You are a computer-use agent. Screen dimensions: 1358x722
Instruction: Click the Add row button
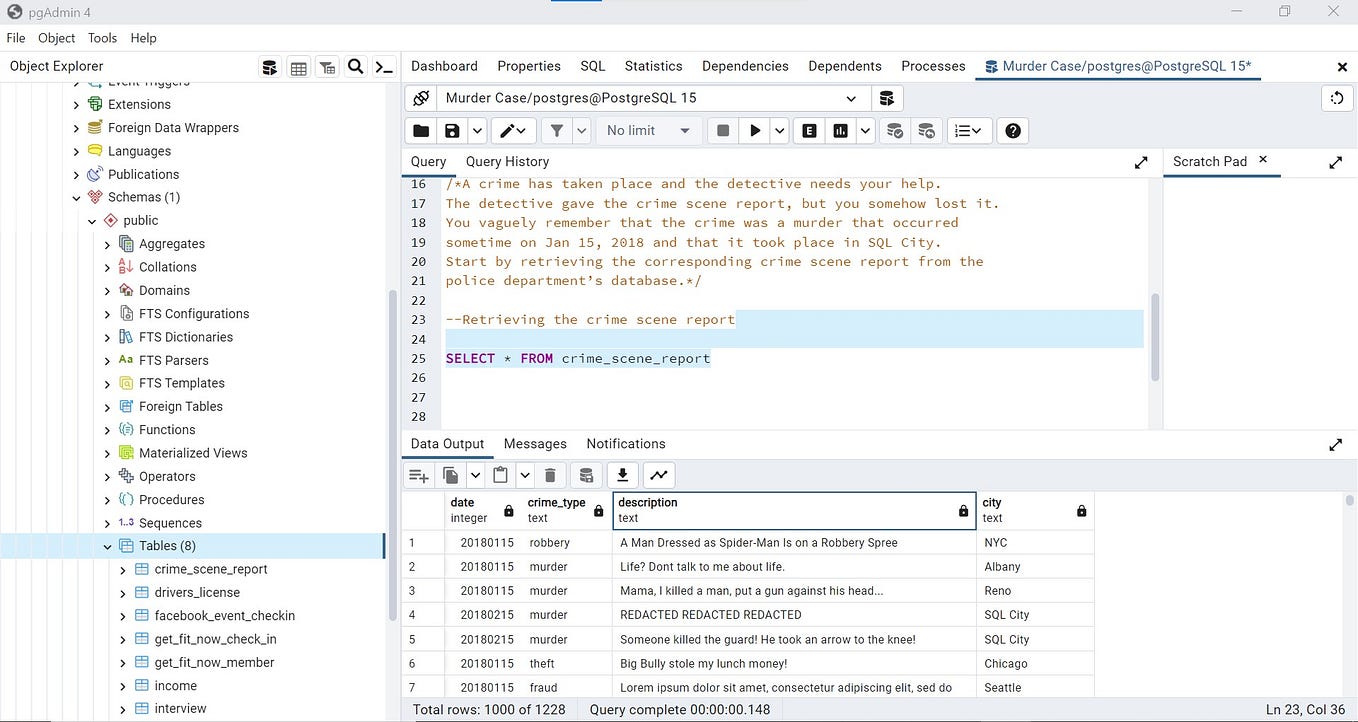pyautogui.click(x=419, y=475)
